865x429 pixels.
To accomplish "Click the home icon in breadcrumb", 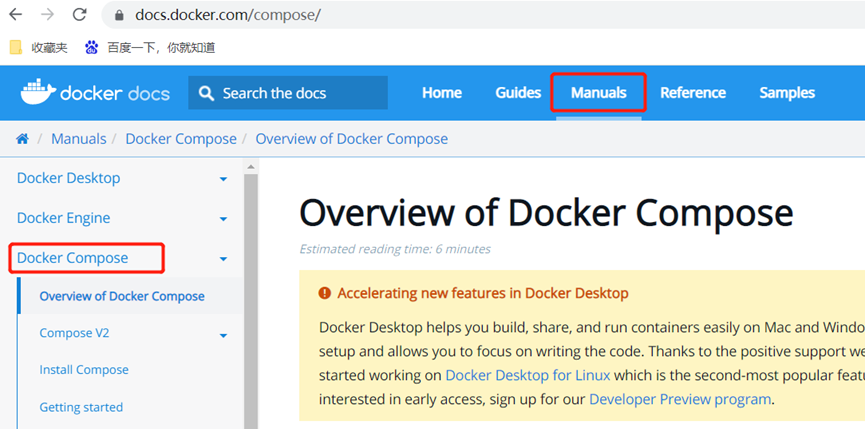I will point(23,139).
